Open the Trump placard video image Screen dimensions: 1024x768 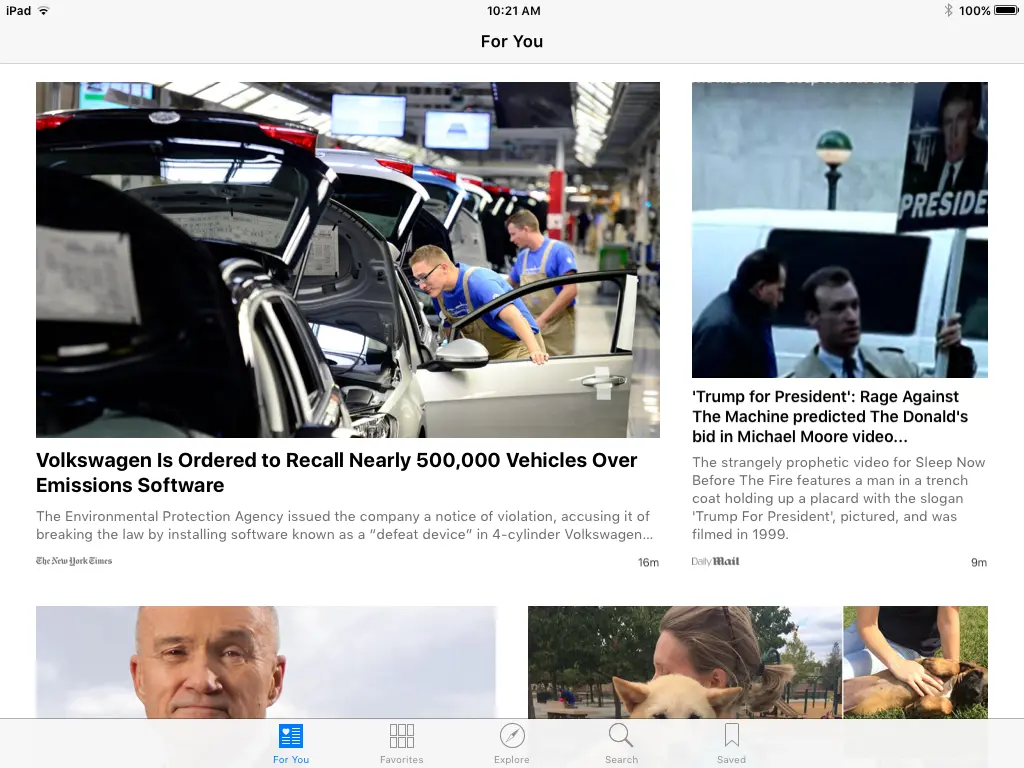tap(840, 230)
